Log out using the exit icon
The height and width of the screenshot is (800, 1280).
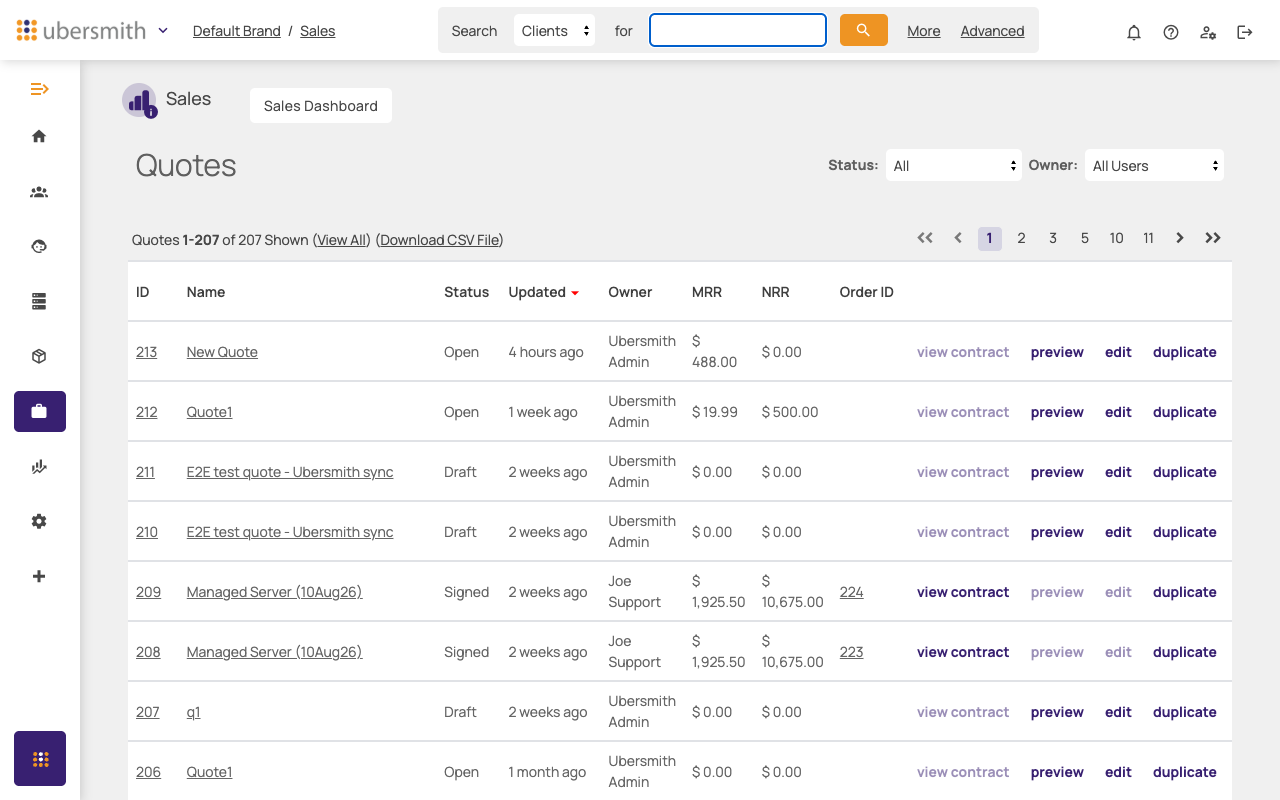pos(1245,32)
